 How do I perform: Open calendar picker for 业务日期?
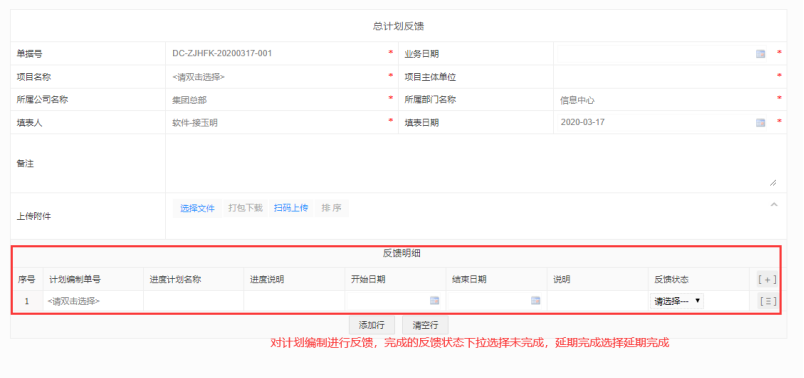tap(760, 54)
